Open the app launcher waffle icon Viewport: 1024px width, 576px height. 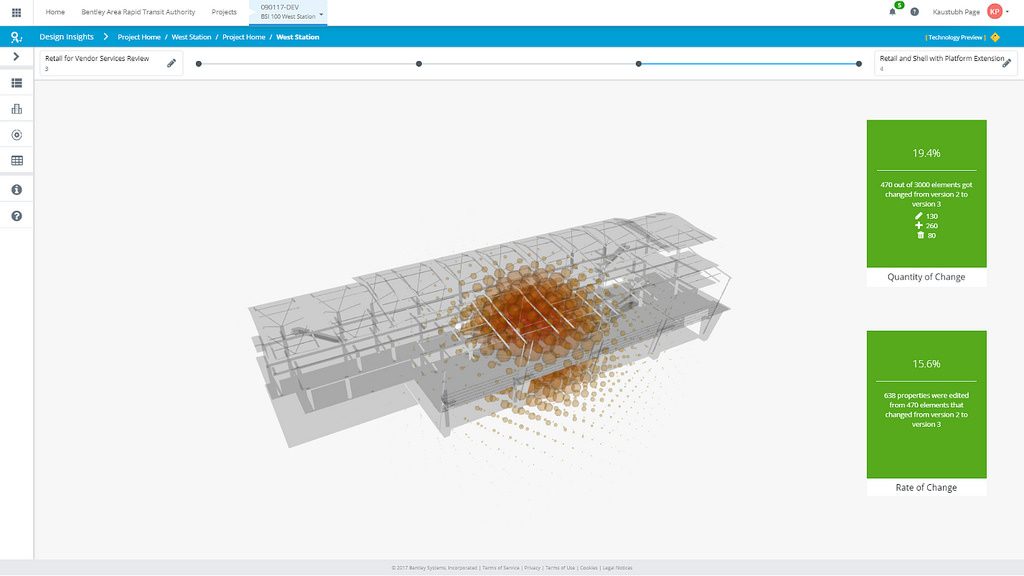click(15, 11)
